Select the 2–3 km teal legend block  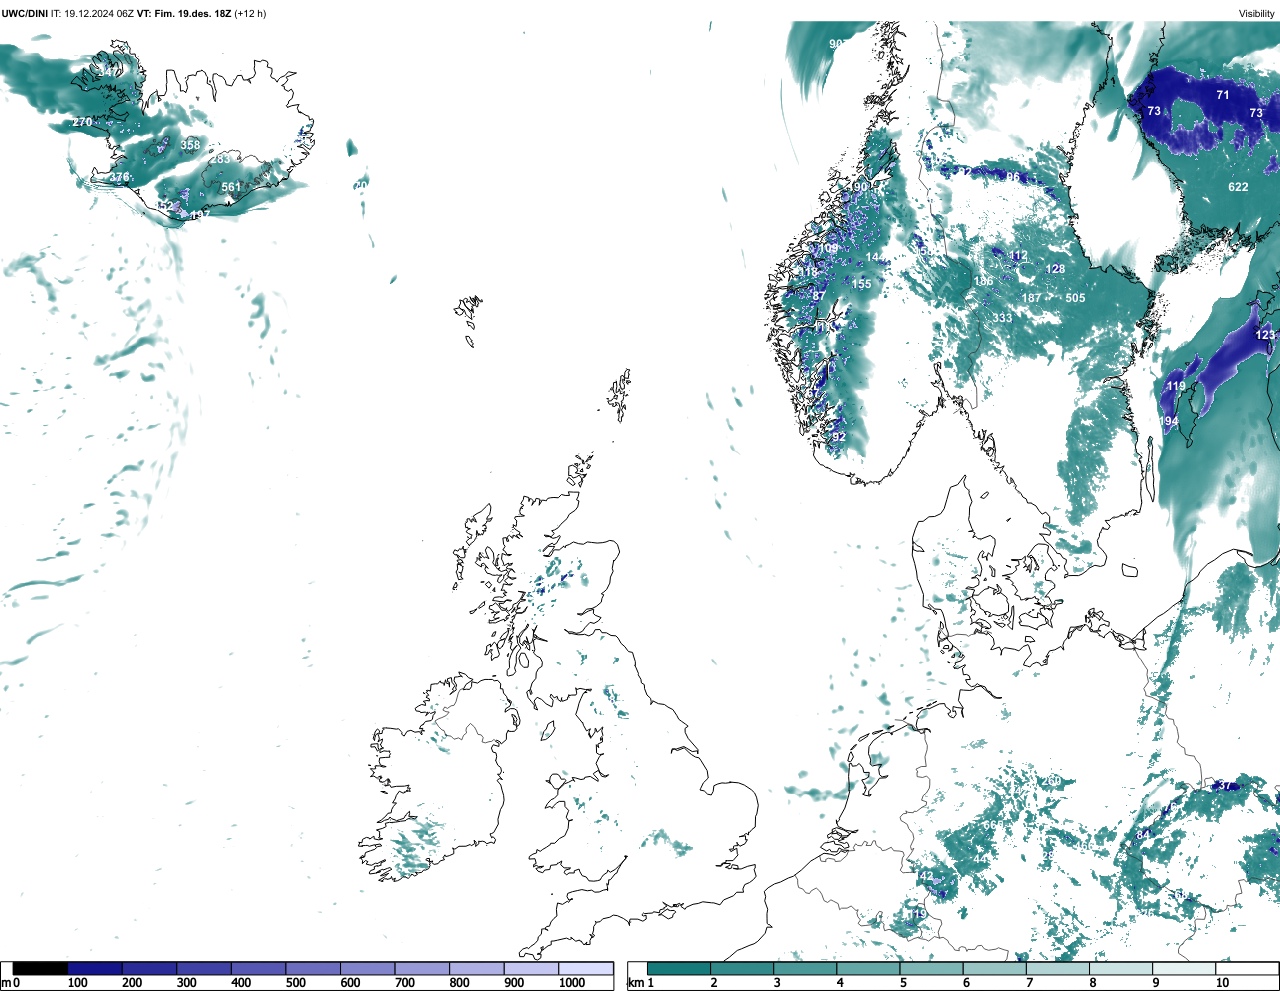click(x=742, y=968)
